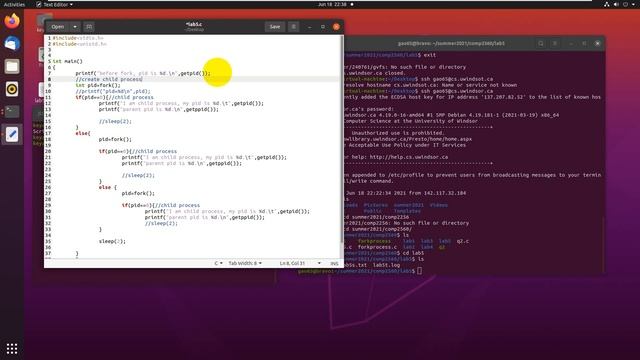Viewport: 640px width, 360px height.
Task: Open Firefox from the dock
Action: coord(12,21)
